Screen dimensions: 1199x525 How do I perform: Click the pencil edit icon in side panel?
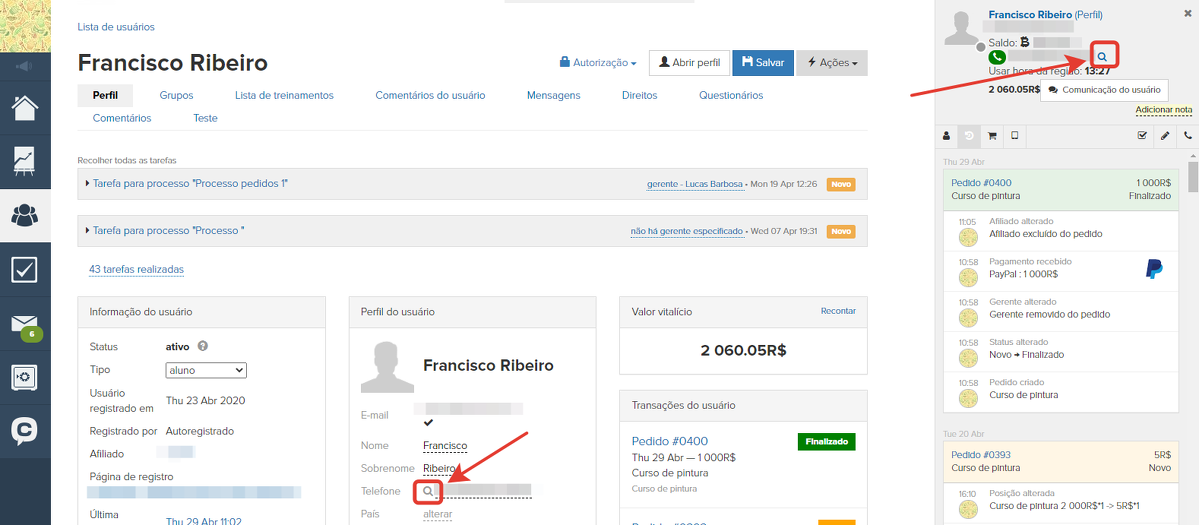click(x=1165, y=135)
